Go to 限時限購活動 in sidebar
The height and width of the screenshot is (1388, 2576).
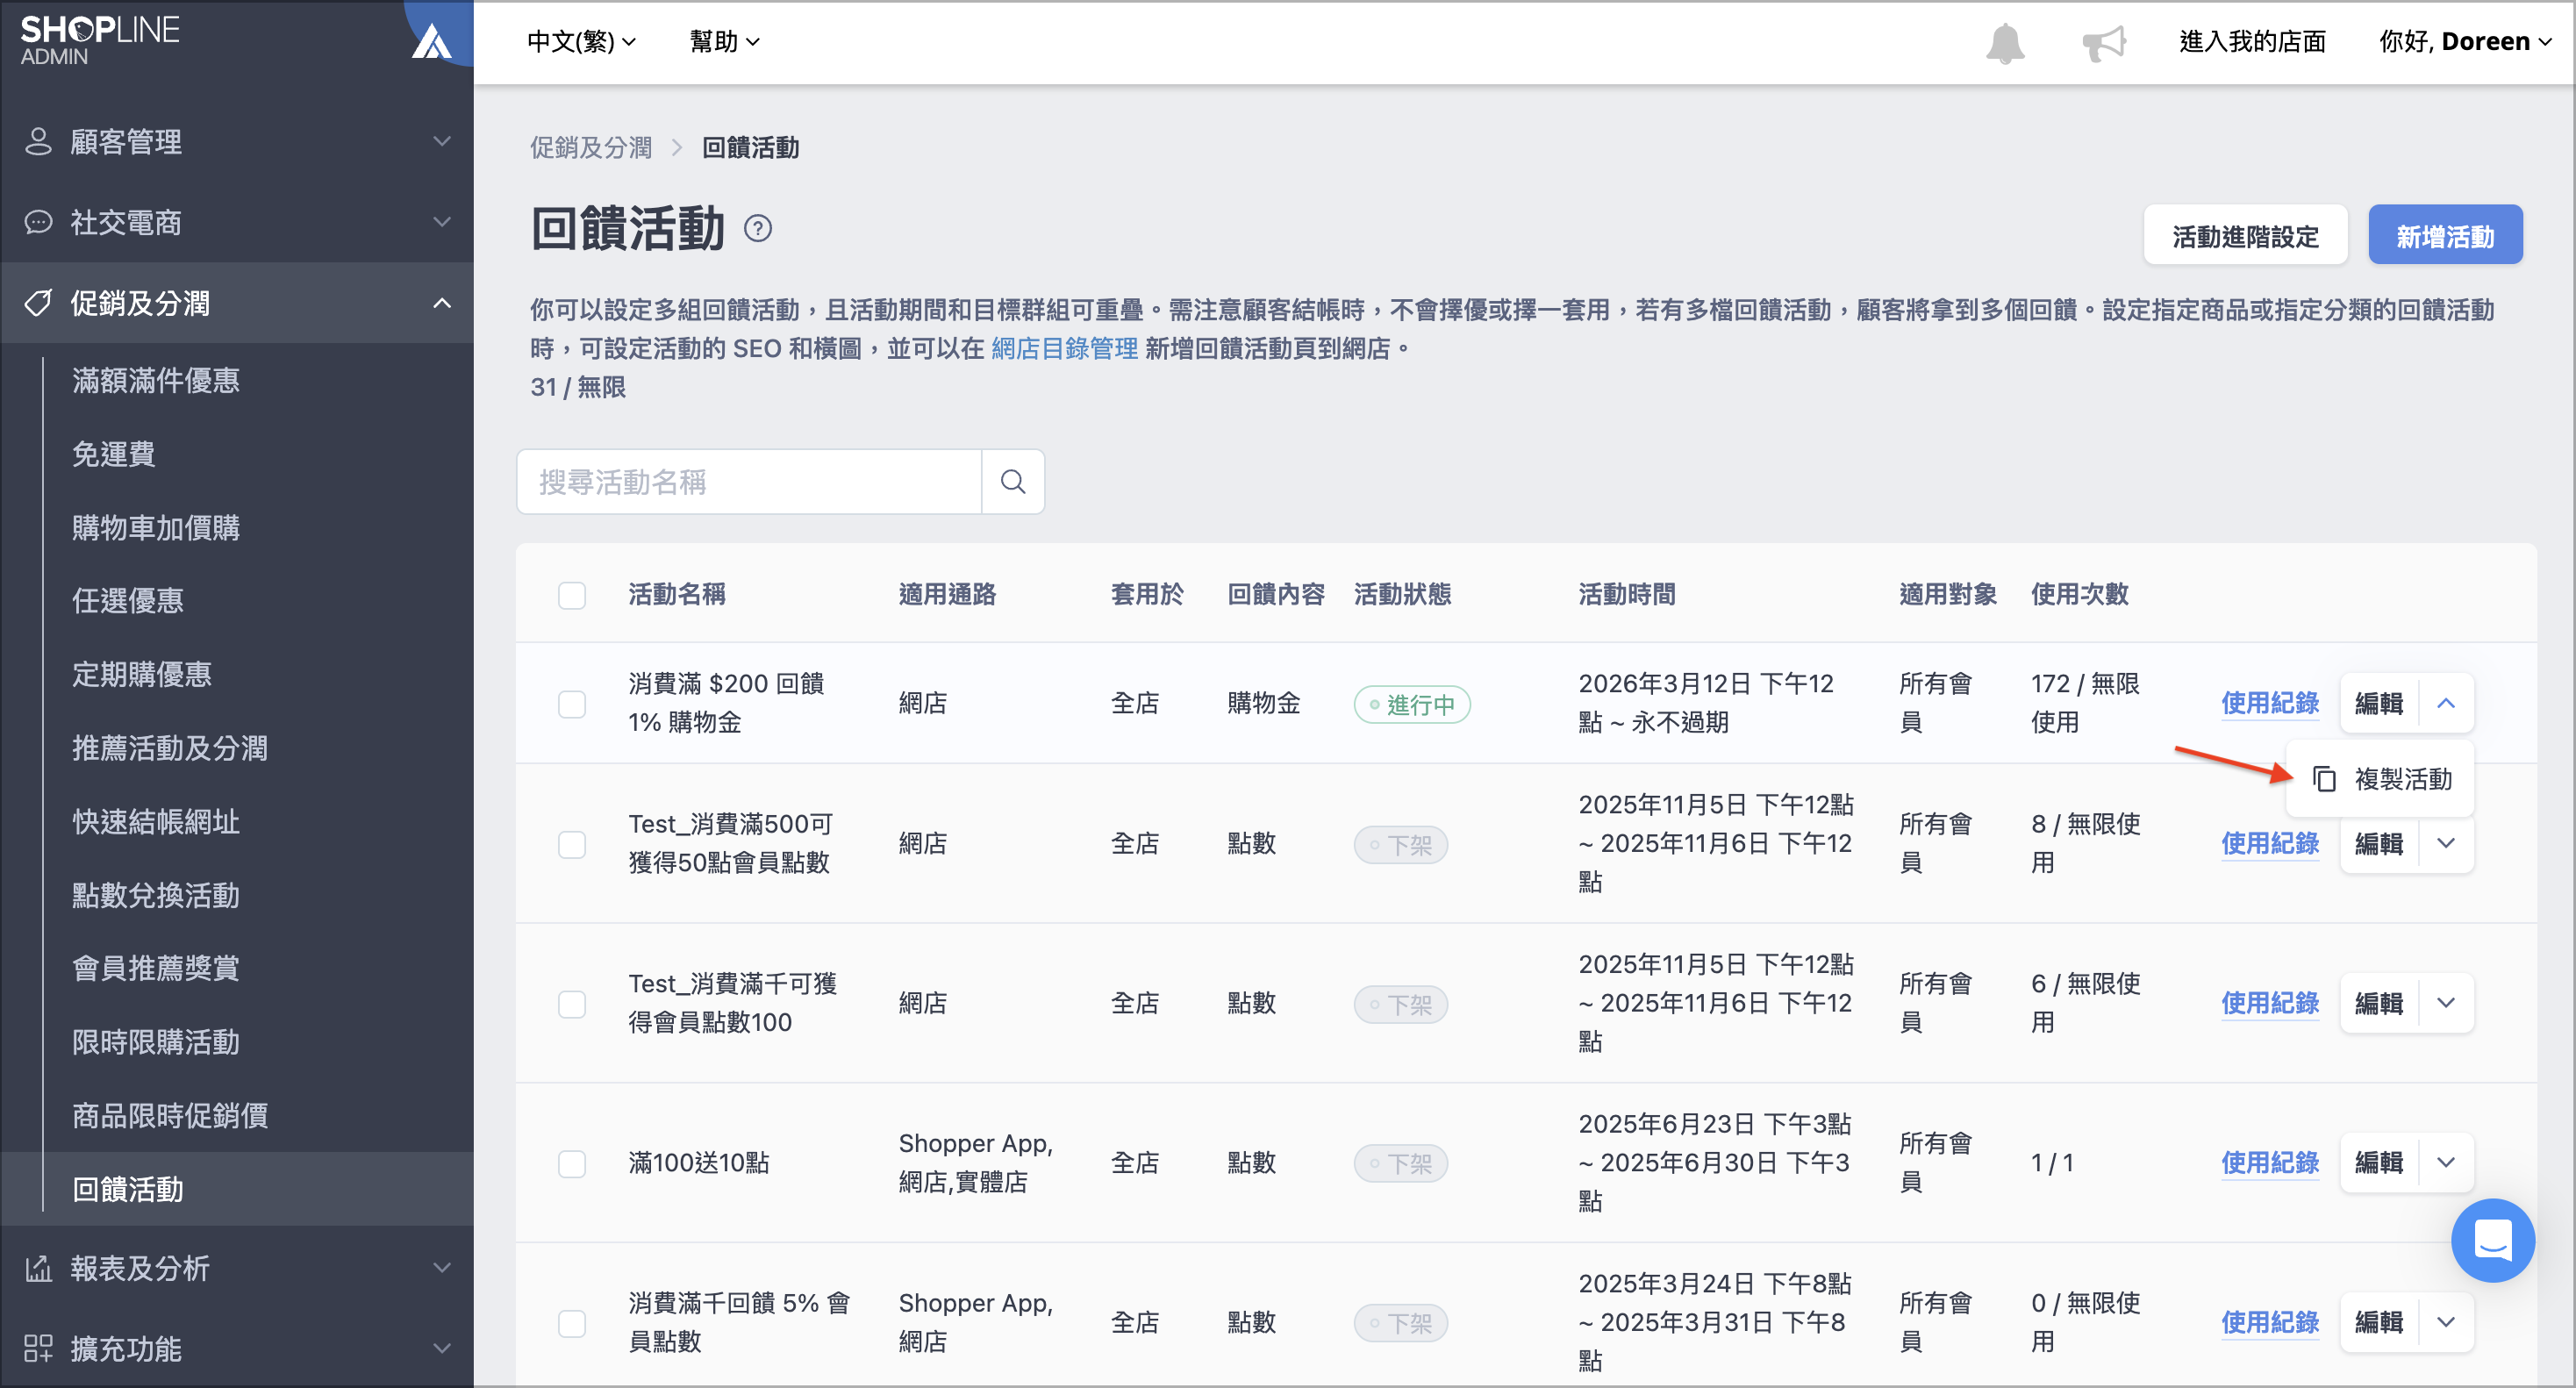click(156, 1042)
